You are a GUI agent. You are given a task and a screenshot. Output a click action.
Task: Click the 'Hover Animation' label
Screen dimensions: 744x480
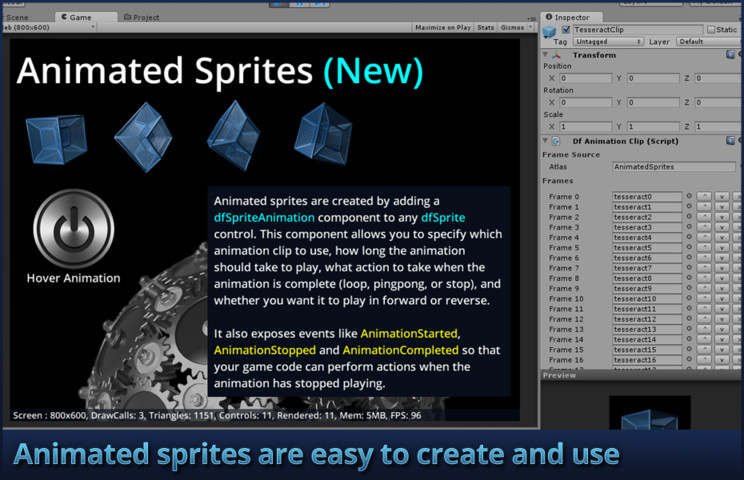pyautogui.click(x=74, y=278)
